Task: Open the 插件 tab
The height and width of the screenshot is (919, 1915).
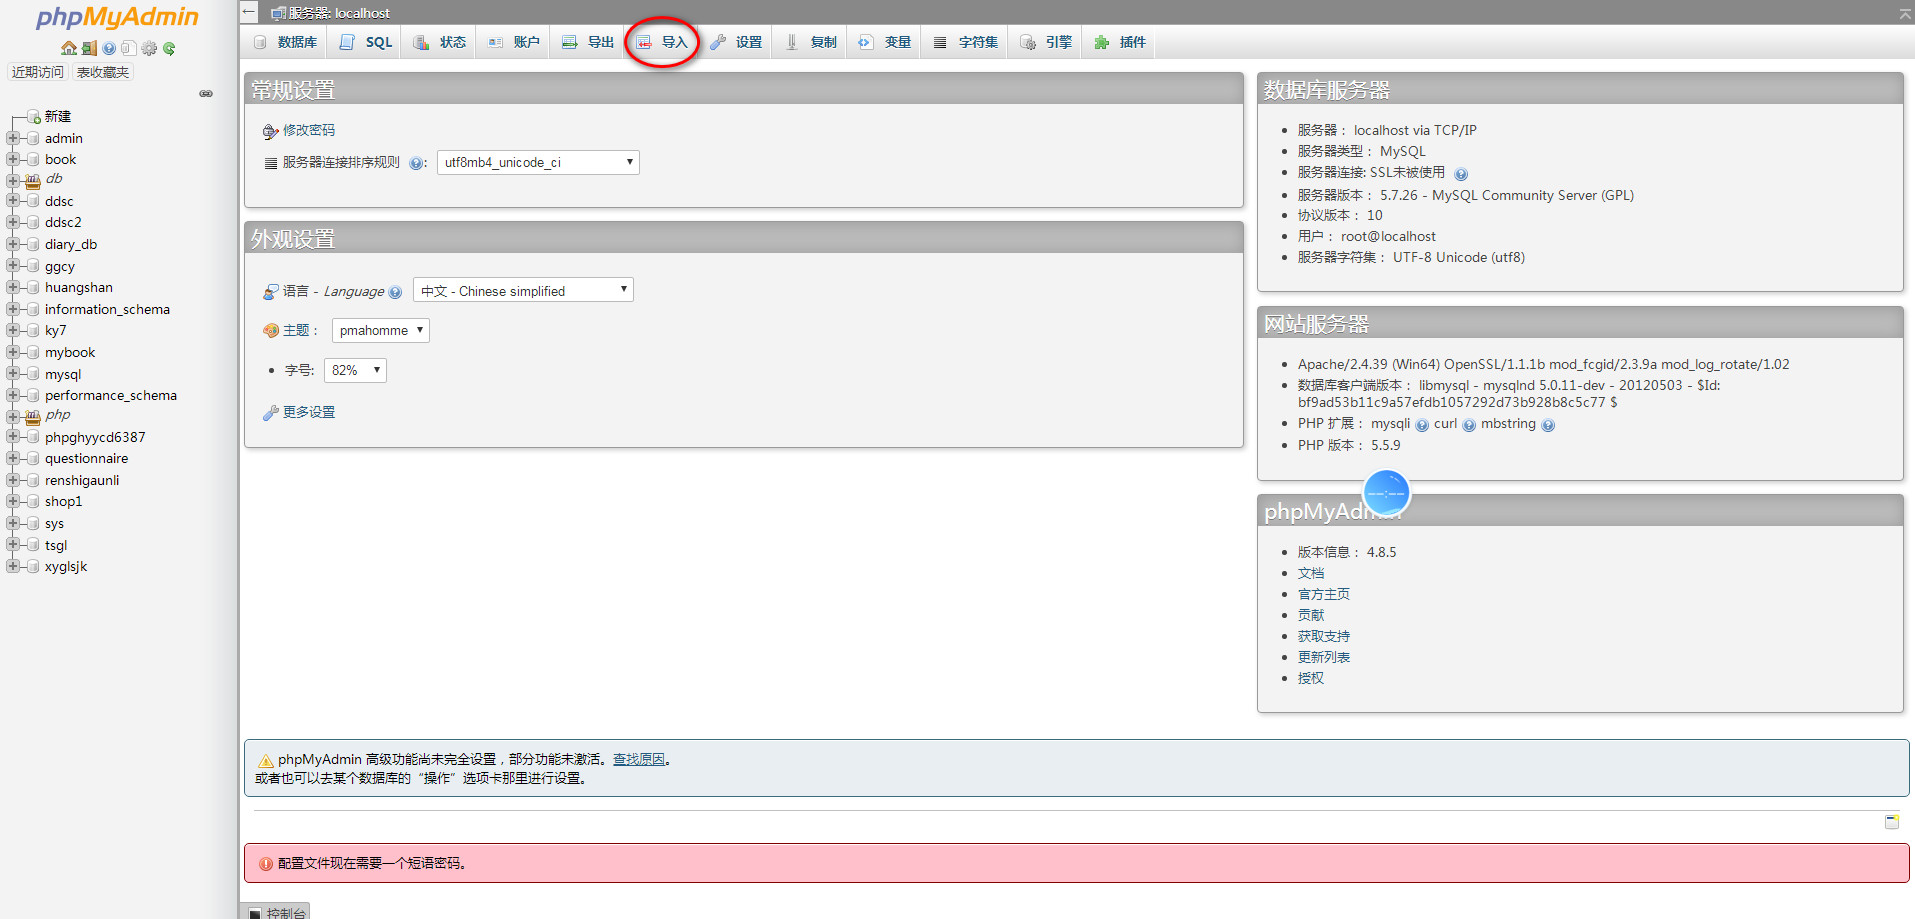Action: pos(1120,42)
